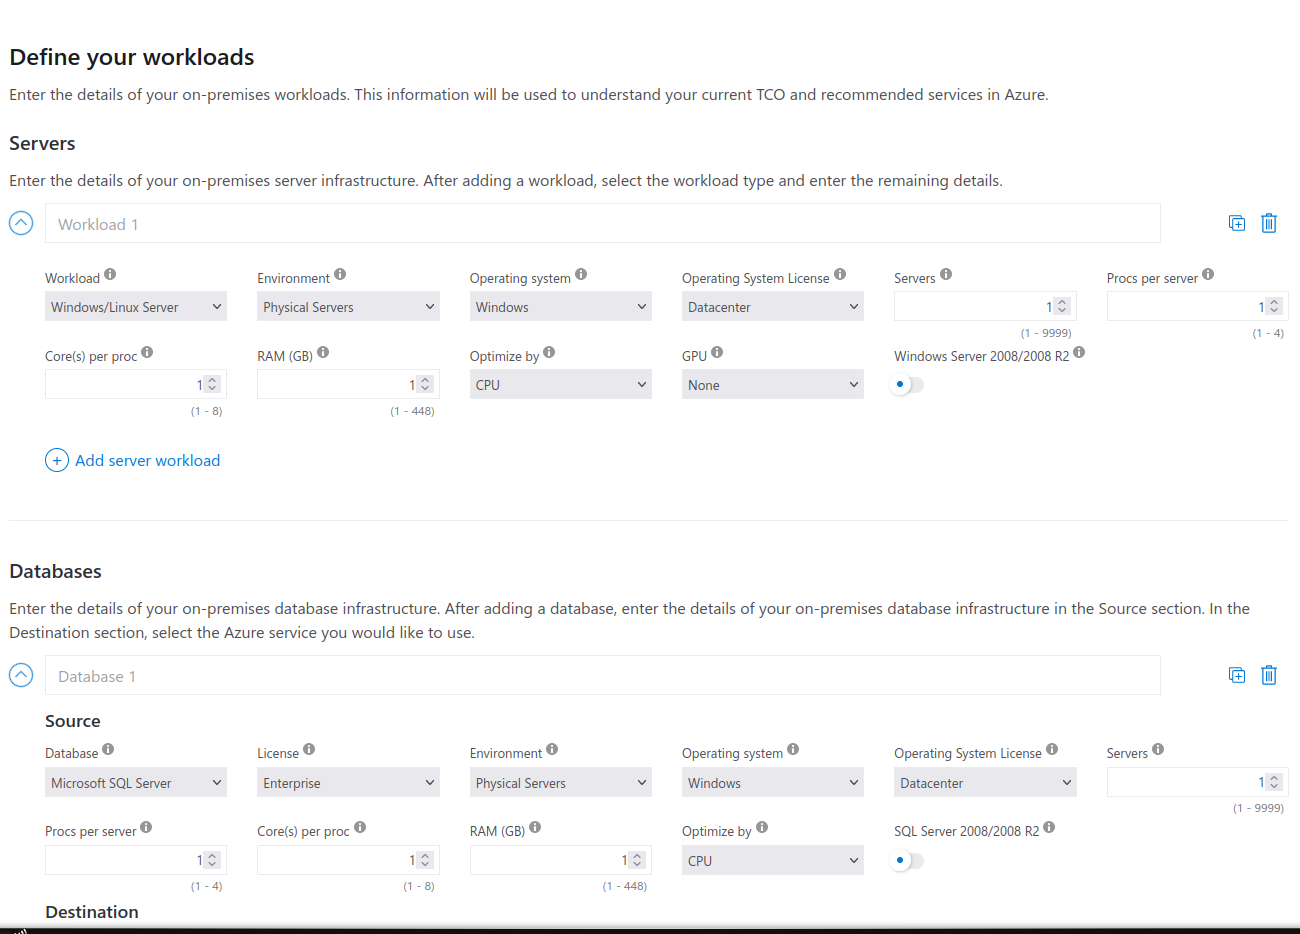
Task: Collapse the Workload 1 section
Action: click(21, 223)
